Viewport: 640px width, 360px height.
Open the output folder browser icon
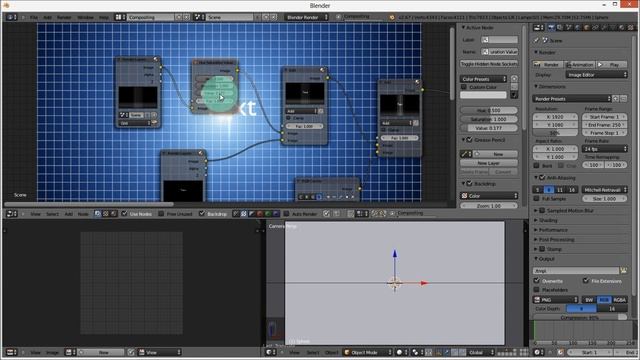click(x=623, y=271)
